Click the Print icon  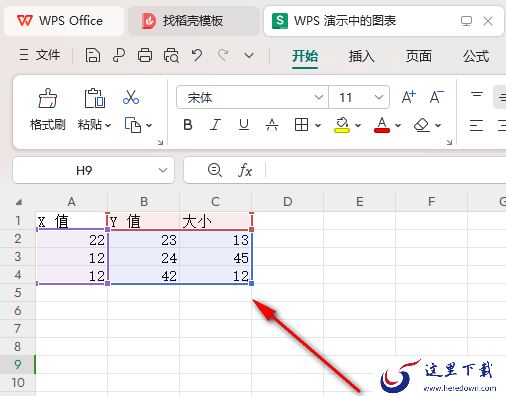[145, 55]
